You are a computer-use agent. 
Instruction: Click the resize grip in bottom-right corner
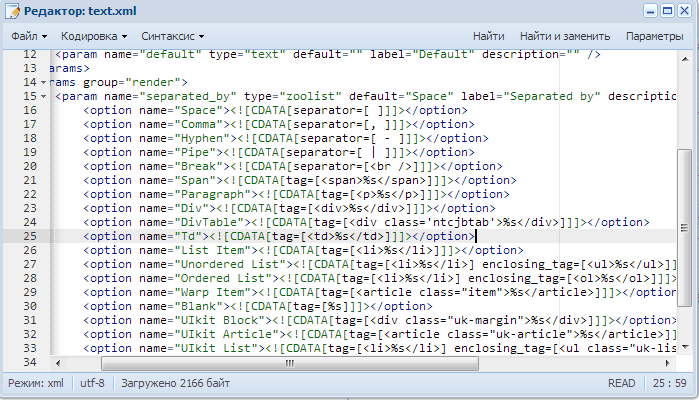point(692,393)
